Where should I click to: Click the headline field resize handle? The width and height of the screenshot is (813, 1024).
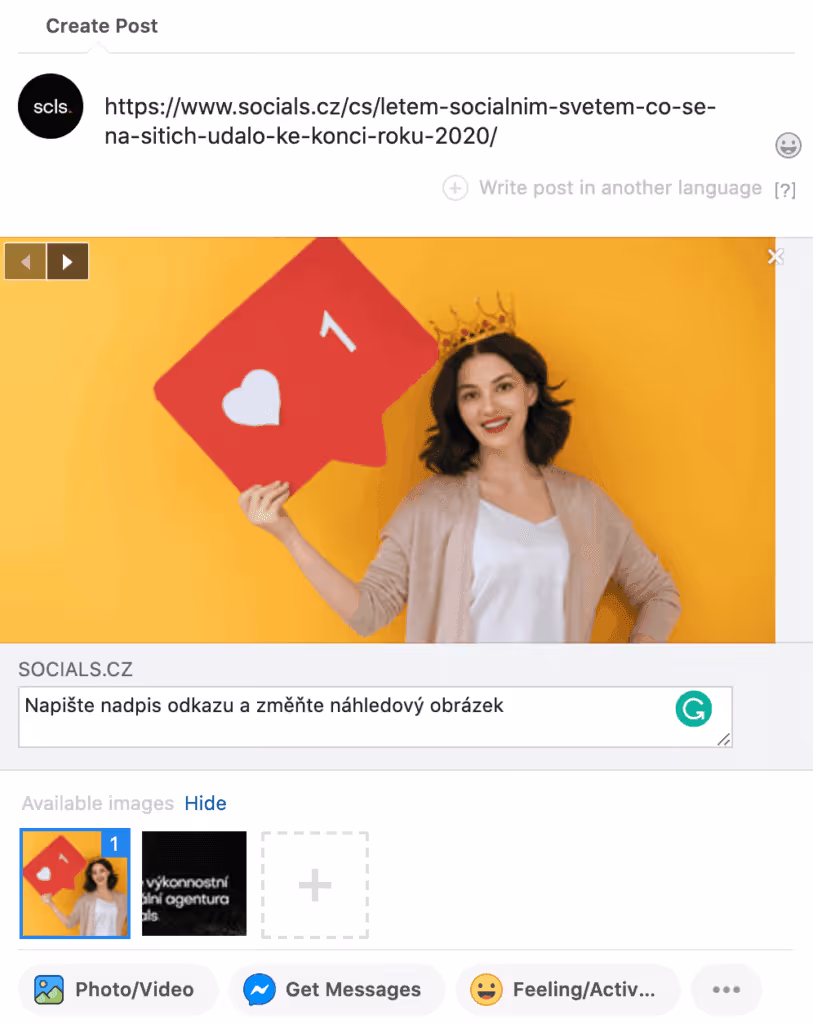tap(724, 739)
